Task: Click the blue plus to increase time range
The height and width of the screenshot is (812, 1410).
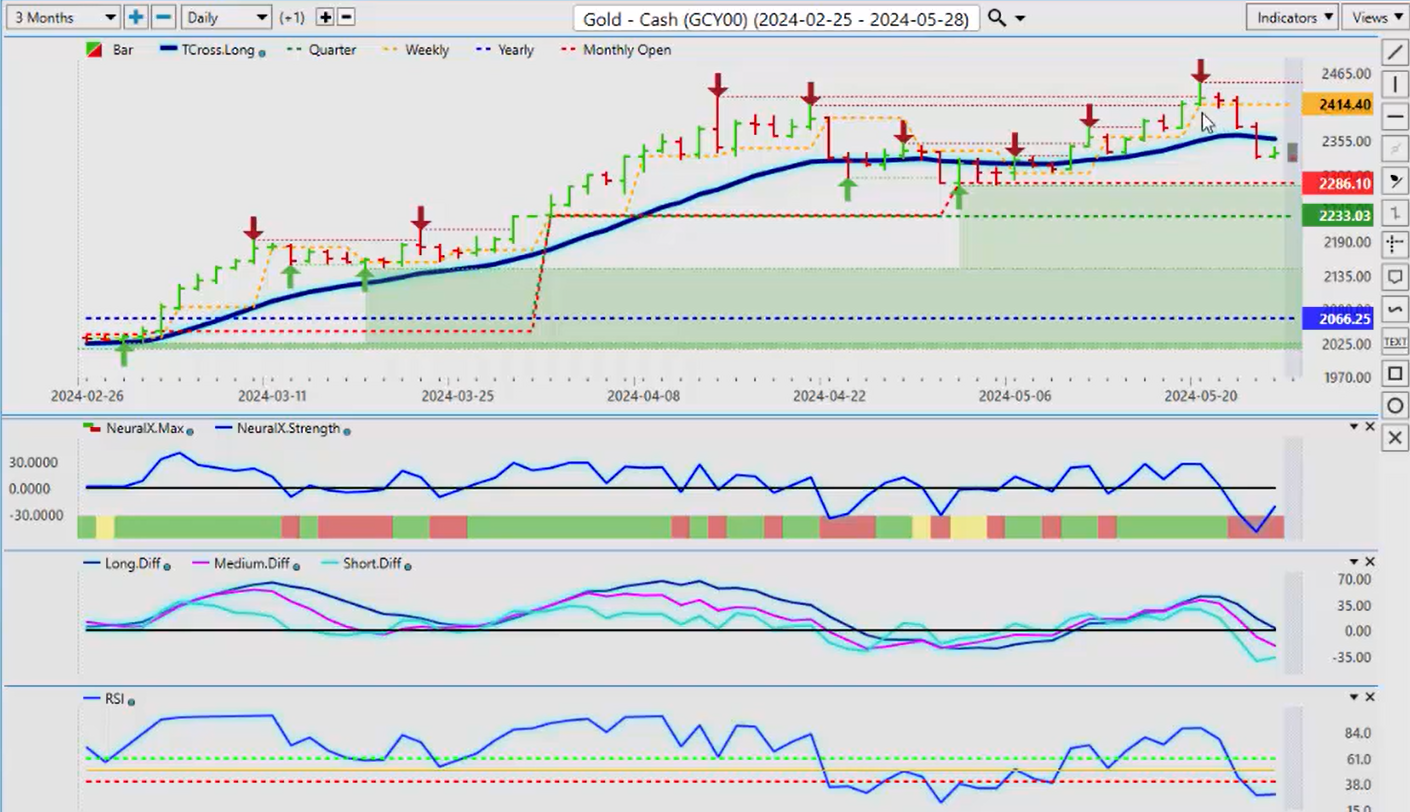Action: point(135,17)
